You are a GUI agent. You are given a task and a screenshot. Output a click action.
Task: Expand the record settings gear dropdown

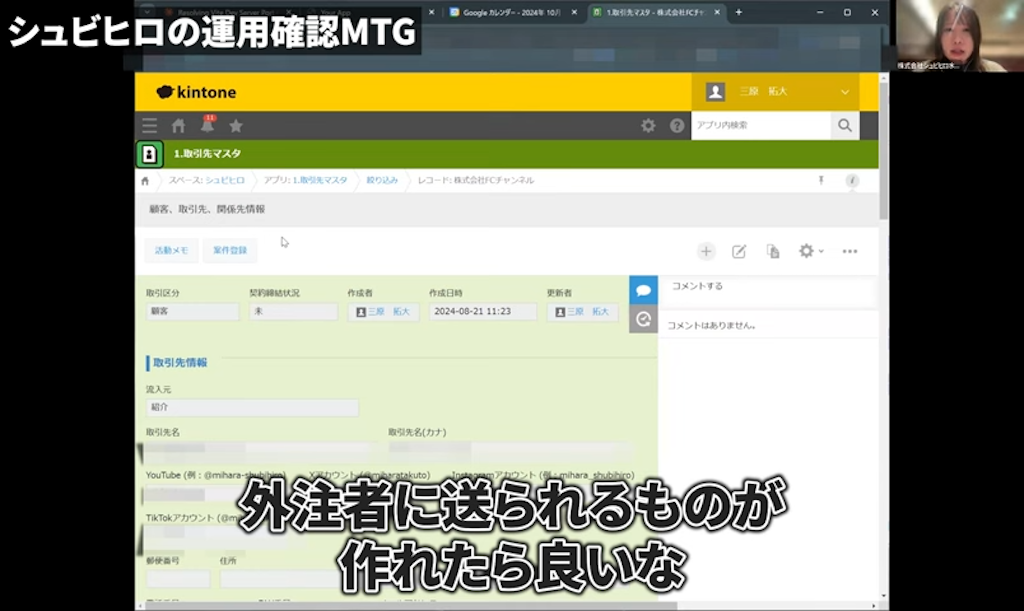pyautogui.click(x=809, y=251)
